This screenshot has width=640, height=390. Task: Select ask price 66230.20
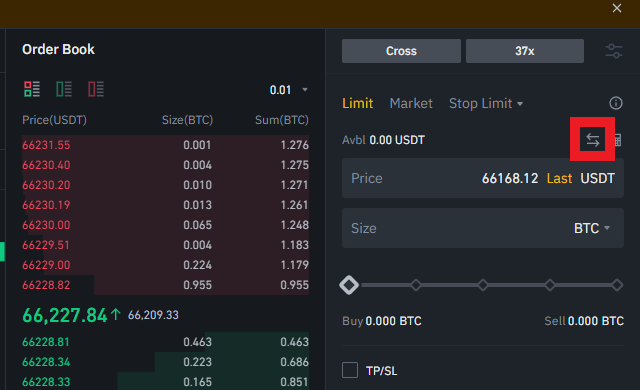46,185
